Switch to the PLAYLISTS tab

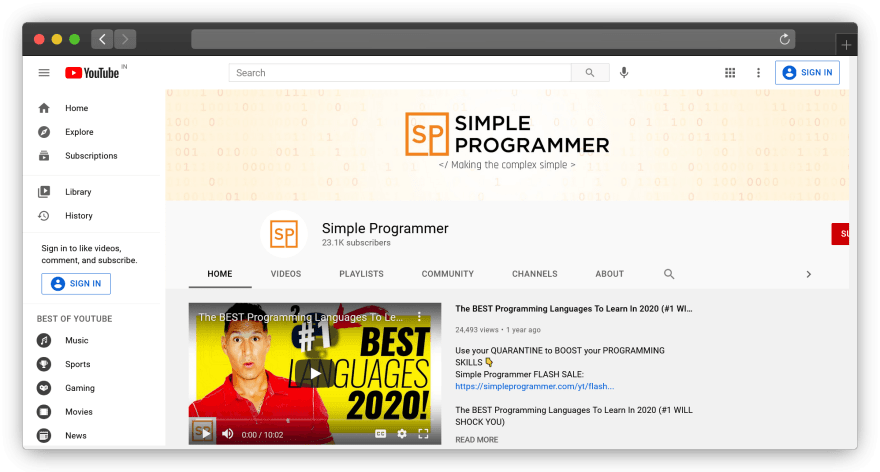(x=361, y=274)
